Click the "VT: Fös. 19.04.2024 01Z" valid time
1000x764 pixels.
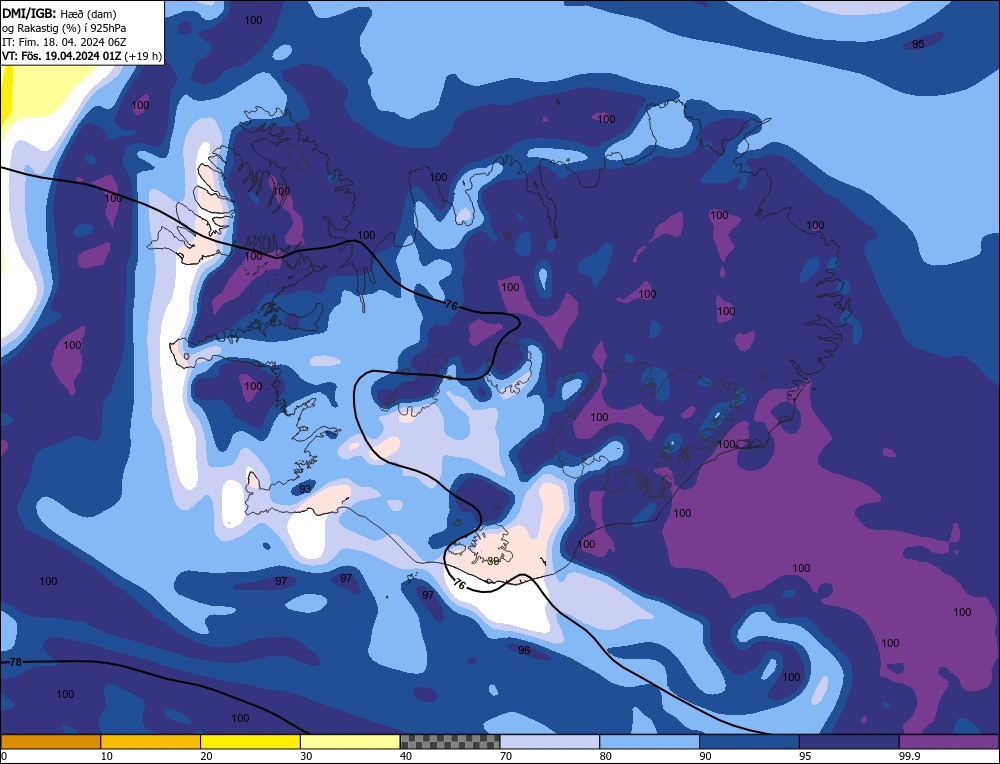pyautogui.click(x=61, y=56)
